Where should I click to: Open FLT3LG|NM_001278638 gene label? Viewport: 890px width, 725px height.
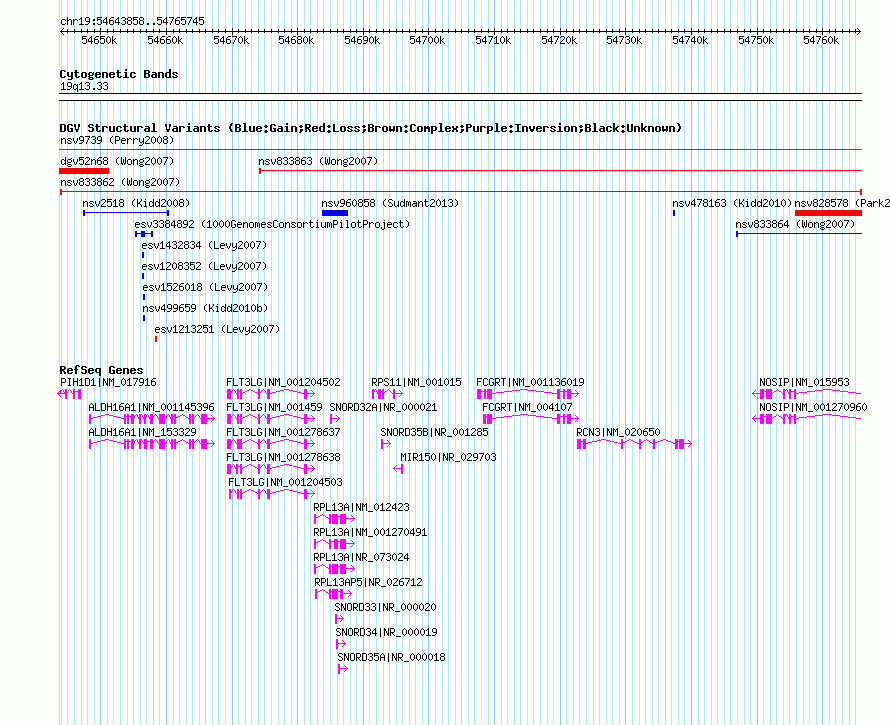point(283,458)
